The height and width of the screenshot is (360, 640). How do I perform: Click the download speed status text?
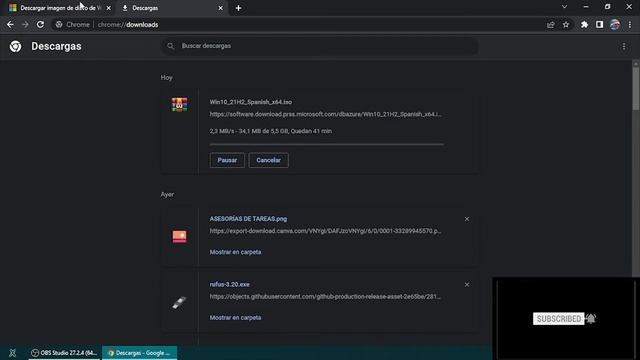271,131
